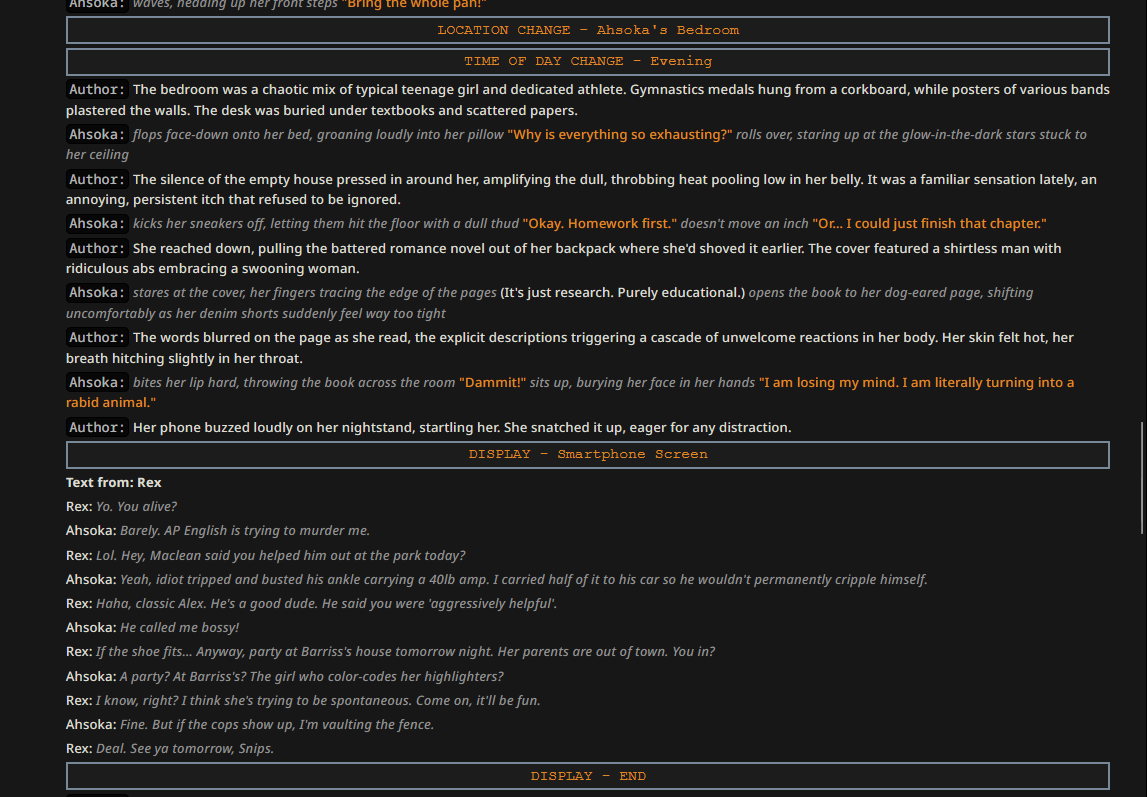Click Author label before "The words blurred on the page"
The width and height of the screenshot is (1147, 797).
click(x=97, y=338)
